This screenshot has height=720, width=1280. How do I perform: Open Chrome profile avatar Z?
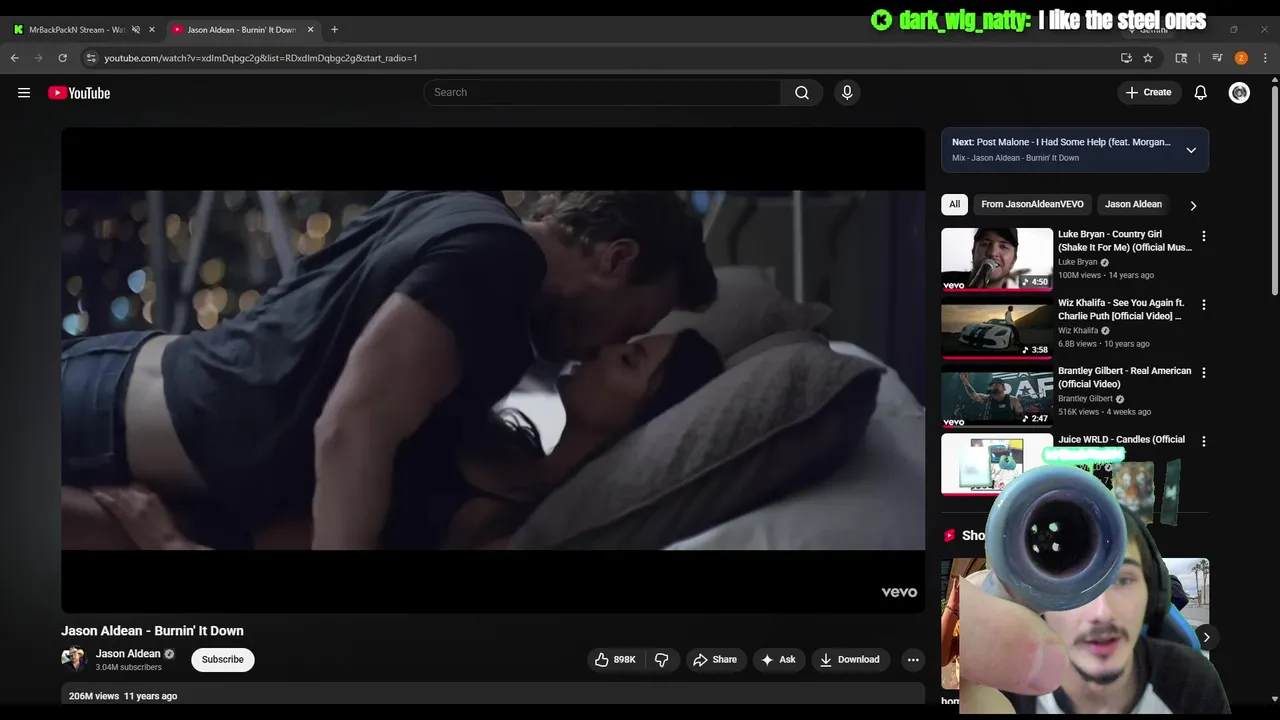1241,58
